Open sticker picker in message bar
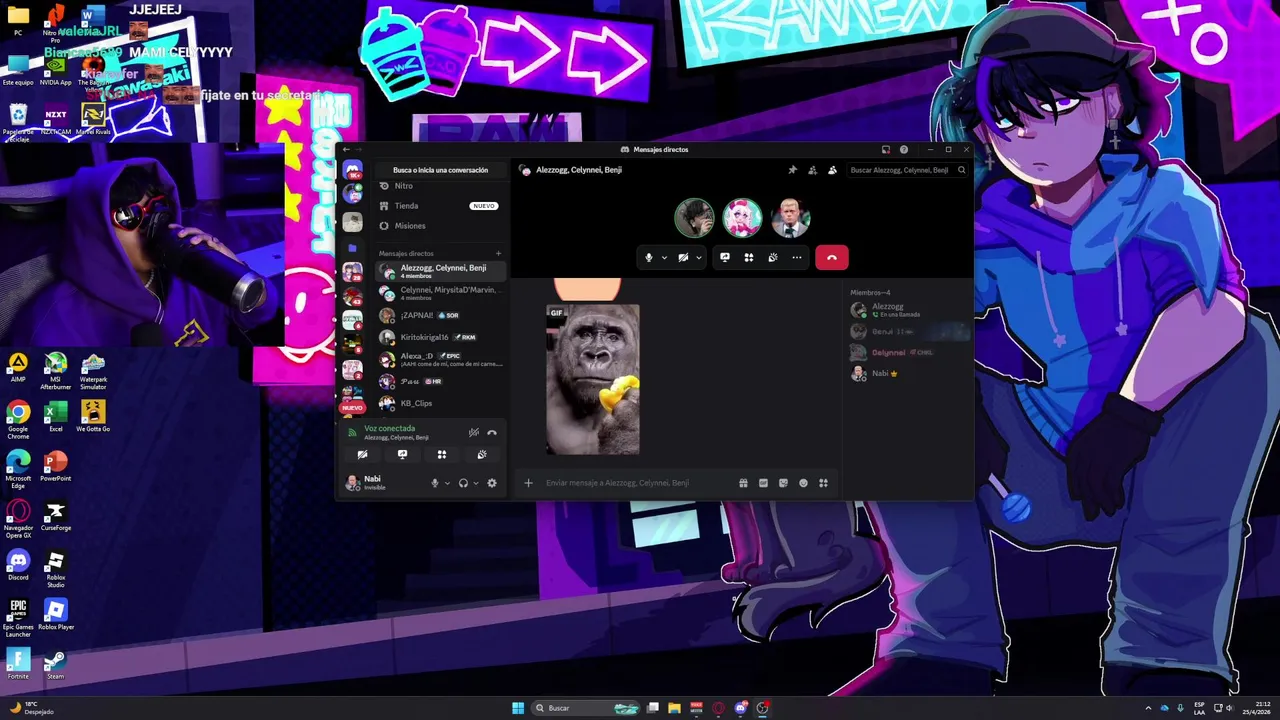Screen dimensions: 1280x720 (x=783, y=483)
